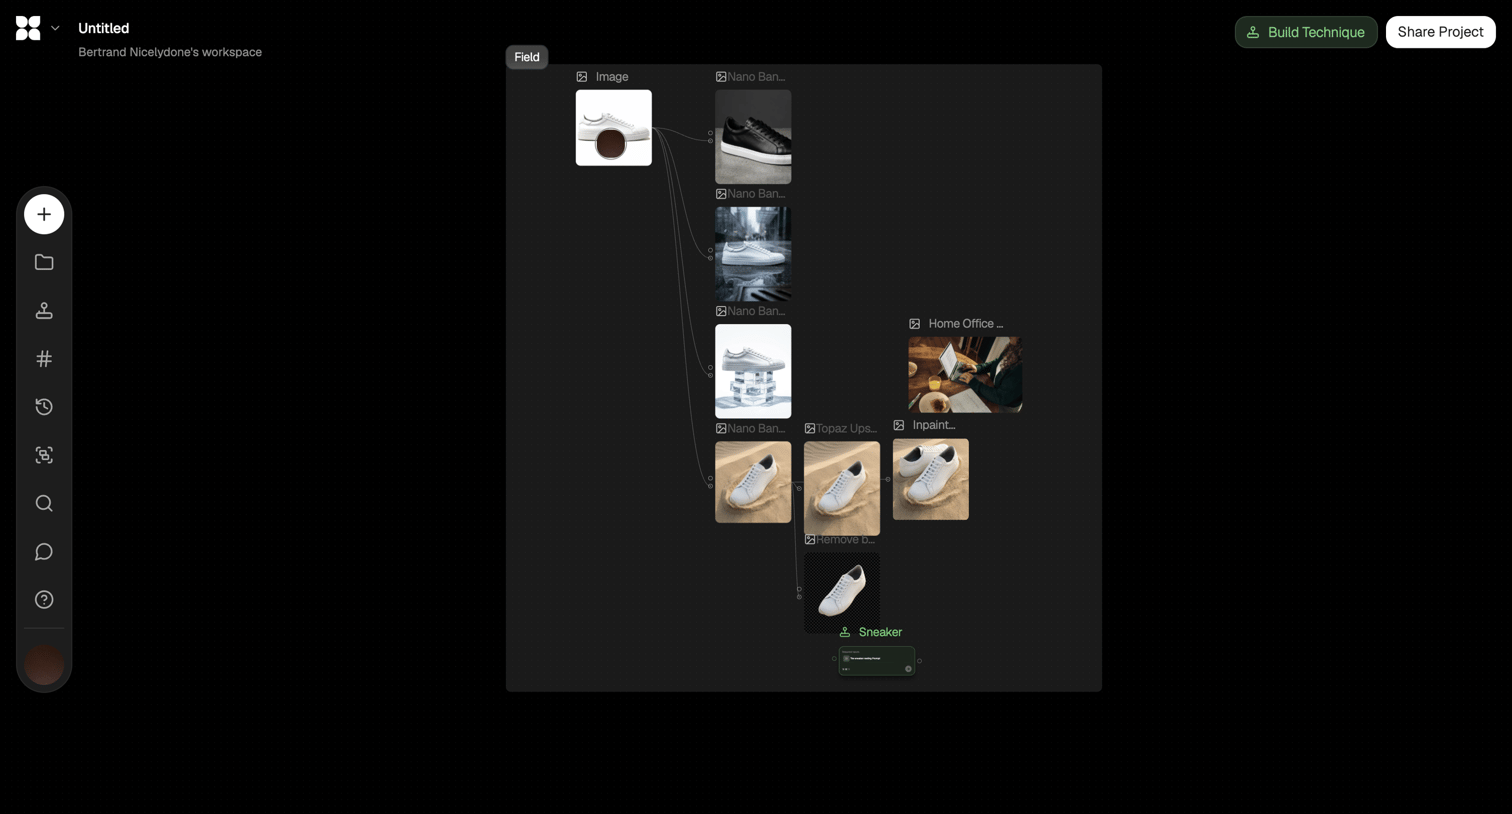Select the sneaker on ice blocks thumbnail
The height and width of the screenshot is (814, 1512).
[x=753, y=371]
